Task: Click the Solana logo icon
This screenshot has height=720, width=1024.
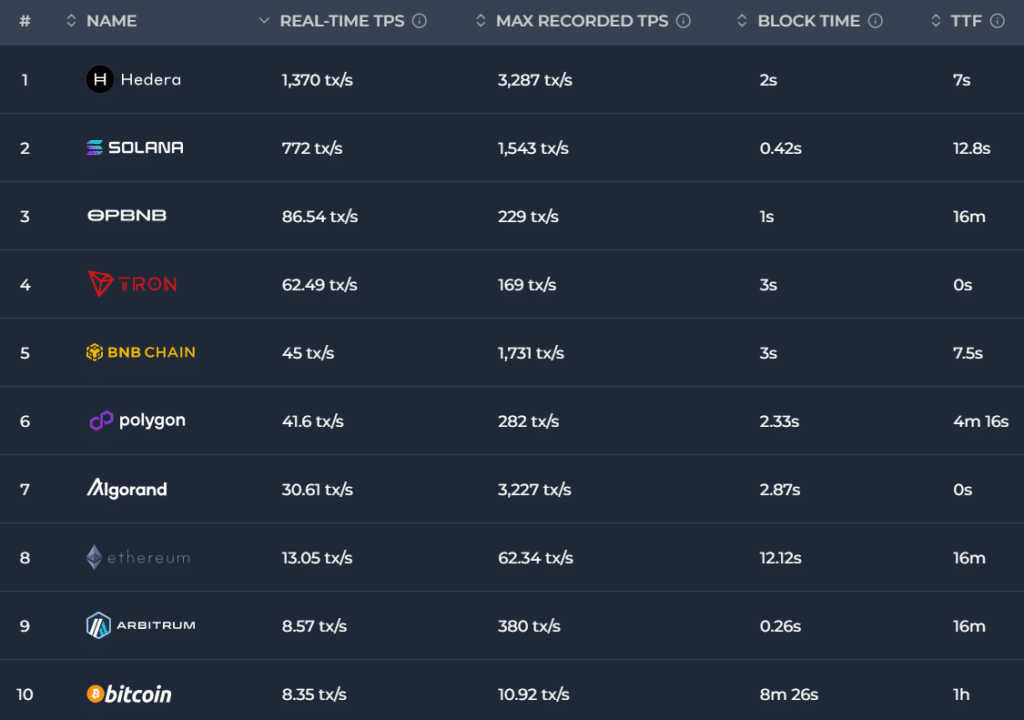Action: click(95, 148)
